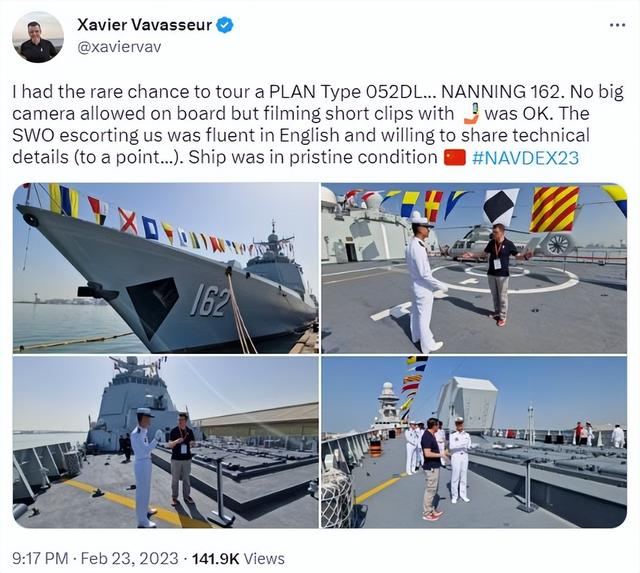Click the red-yellow striped signal flag
This screenshot has height=573, width=640.
[554, 209]
